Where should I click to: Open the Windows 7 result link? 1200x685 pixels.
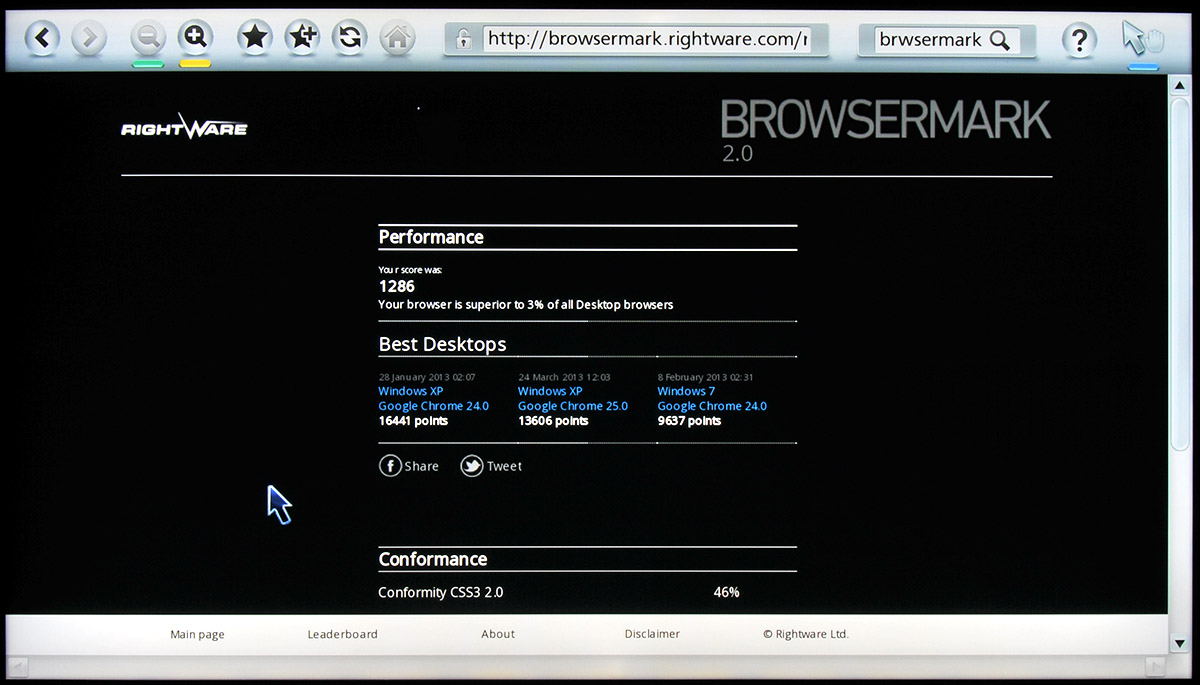pos(686,391)
